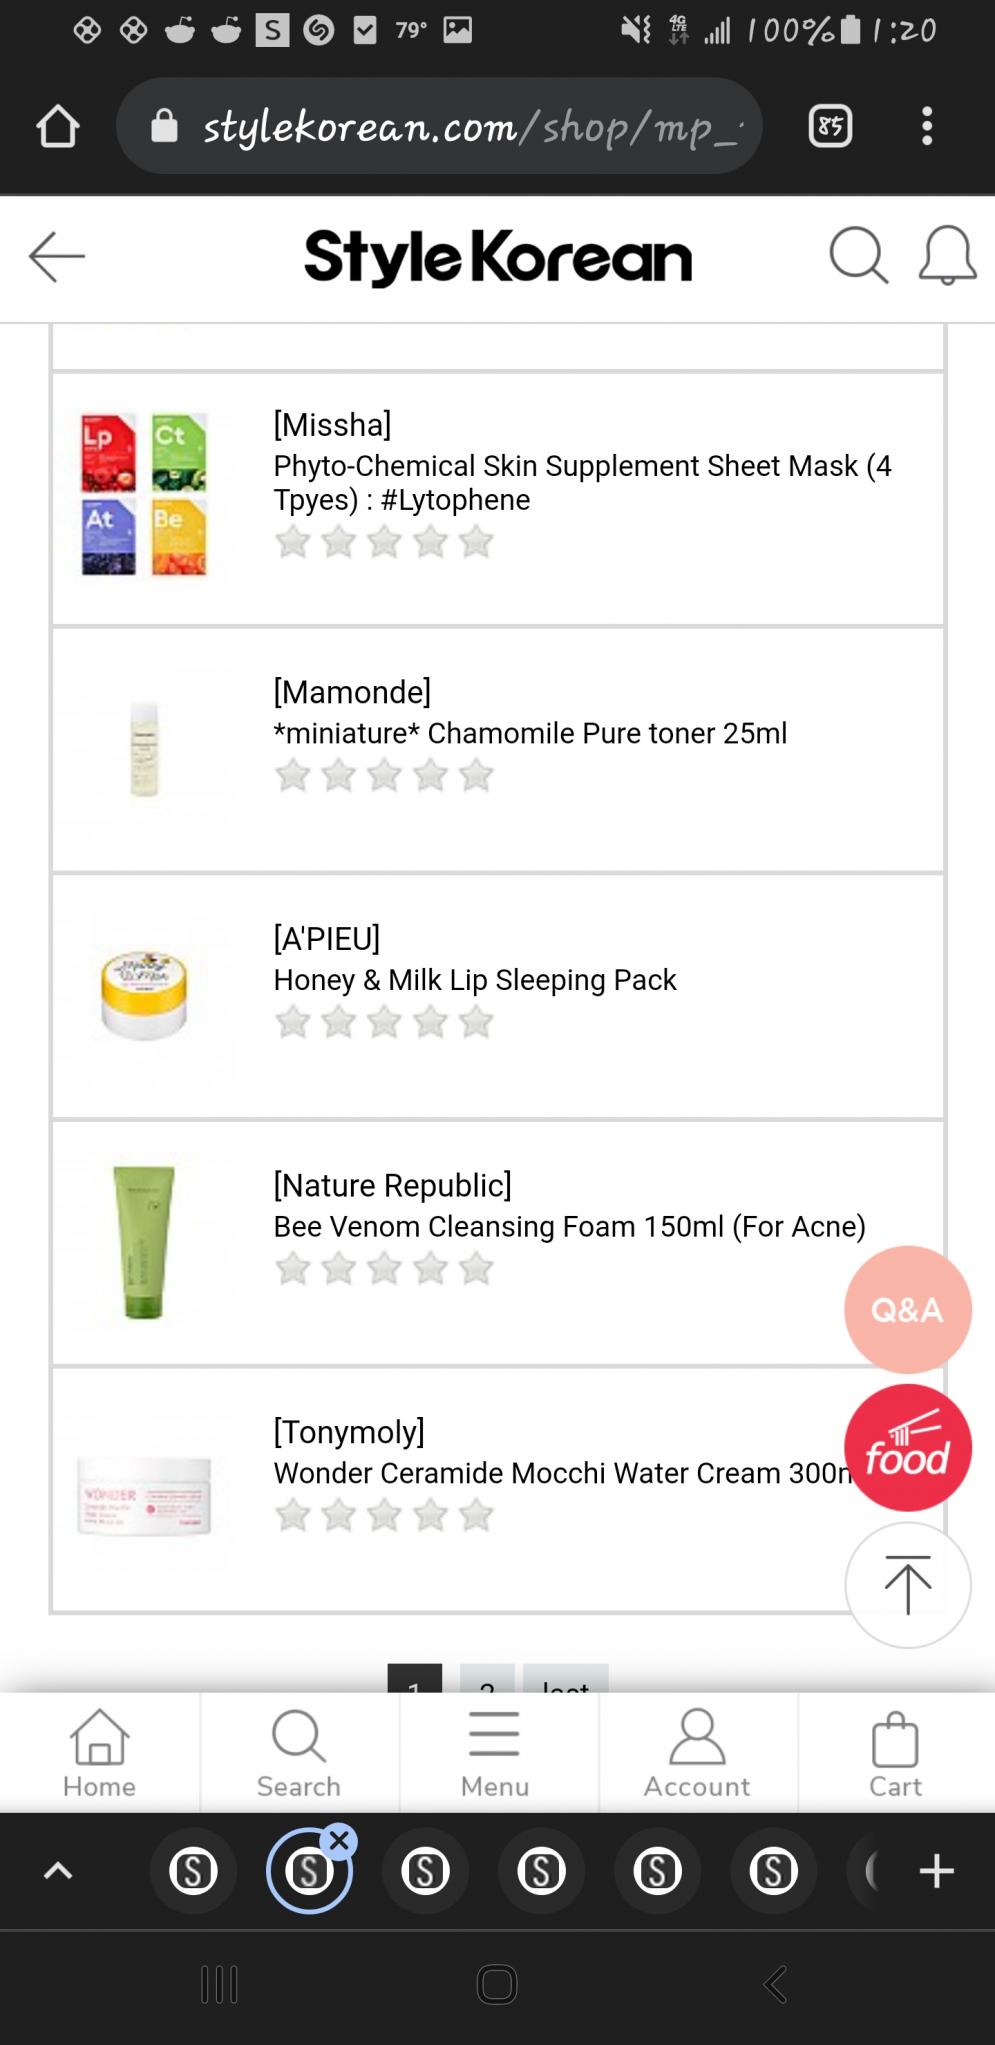Expand the tab strip with up chevron

(x=59, y=1871)
